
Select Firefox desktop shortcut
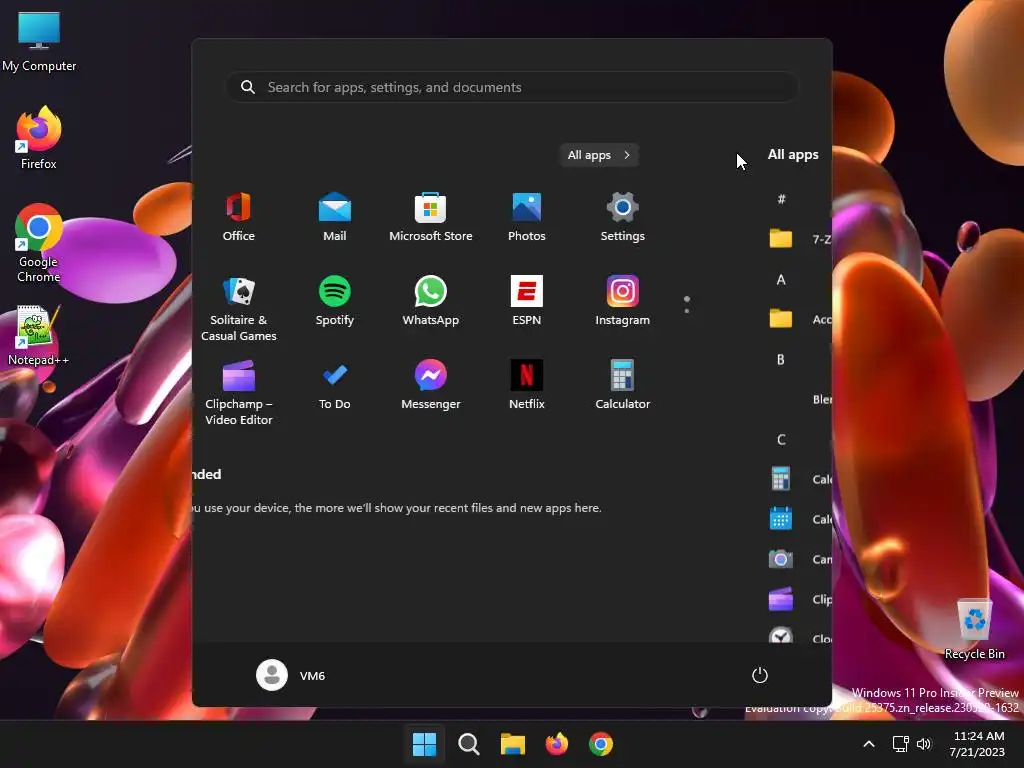coord(39,138)
